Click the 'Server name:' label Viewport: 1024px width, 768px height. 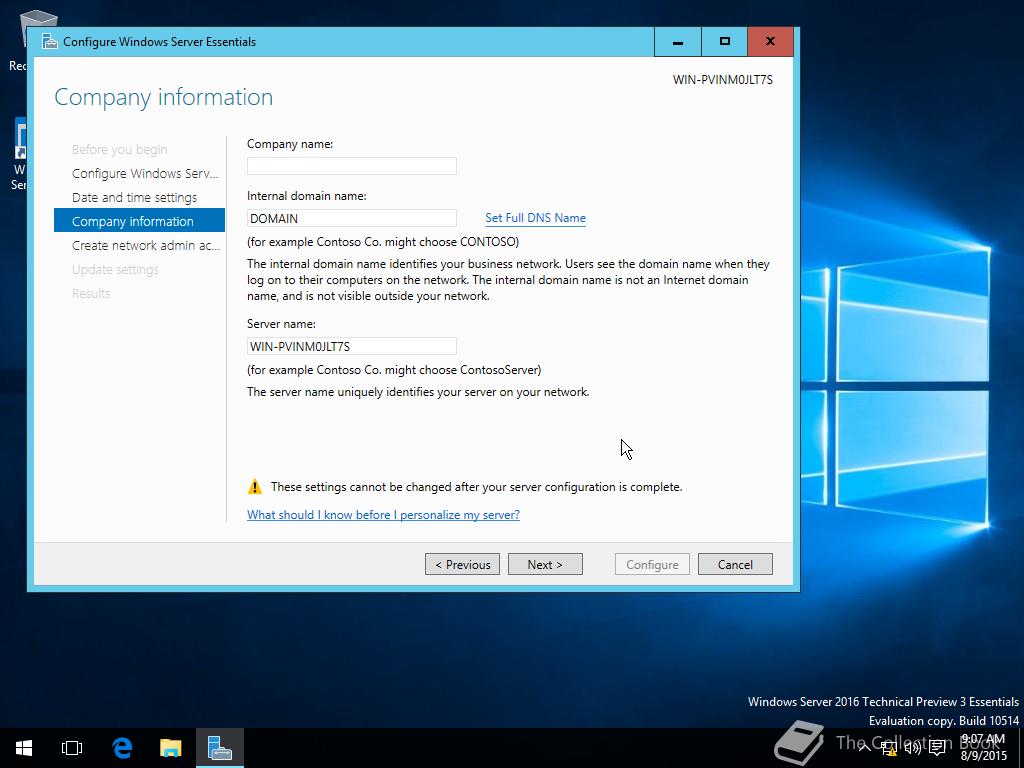click(281, 324)
